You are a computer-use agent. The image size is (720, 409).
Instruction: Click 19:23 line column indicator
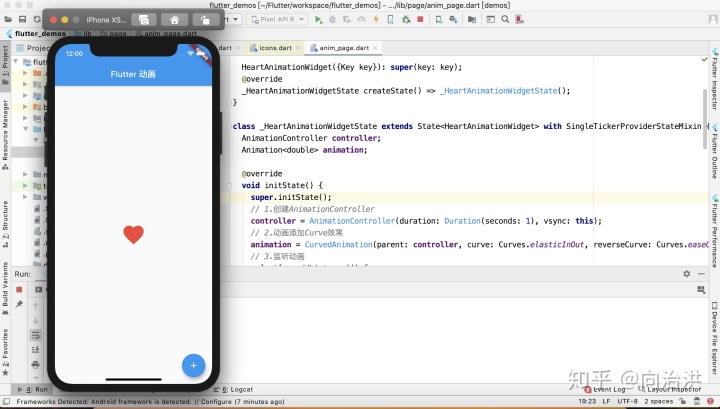tap(587, 401)
